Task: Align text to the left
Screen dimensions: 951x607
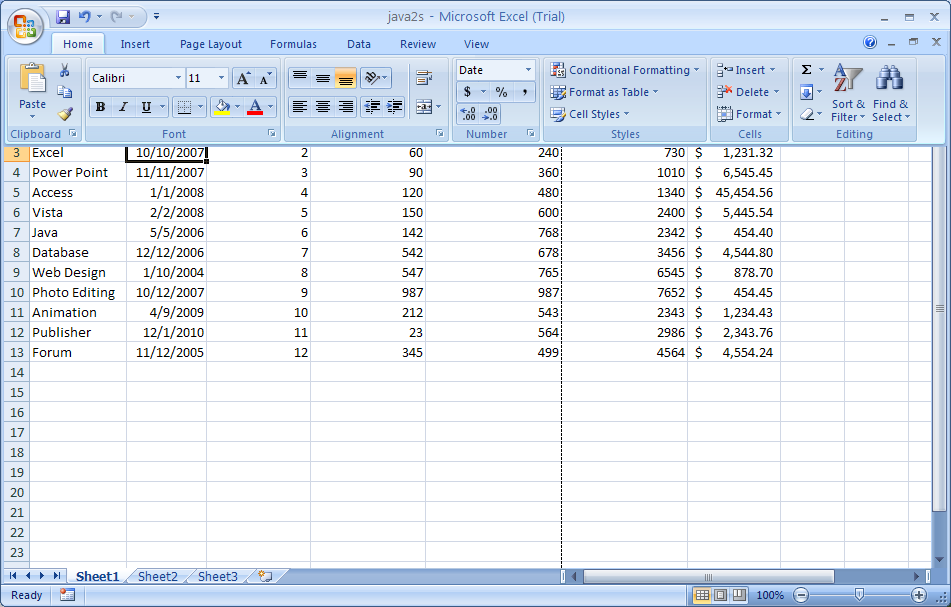Action: tap(300, 107)
